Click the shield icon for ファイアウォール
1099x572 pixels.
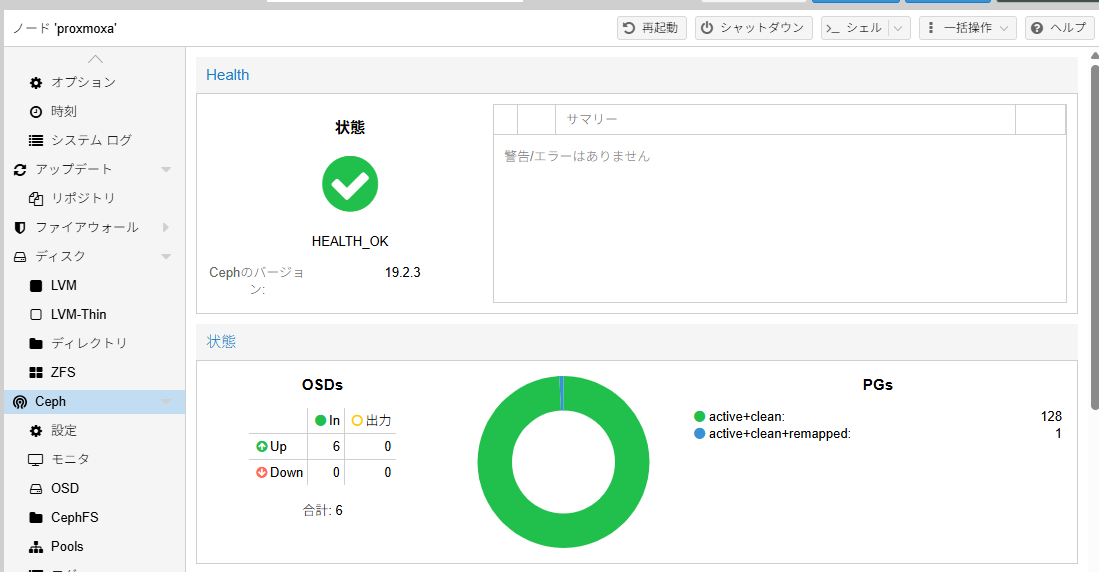[x=20, y=227]
